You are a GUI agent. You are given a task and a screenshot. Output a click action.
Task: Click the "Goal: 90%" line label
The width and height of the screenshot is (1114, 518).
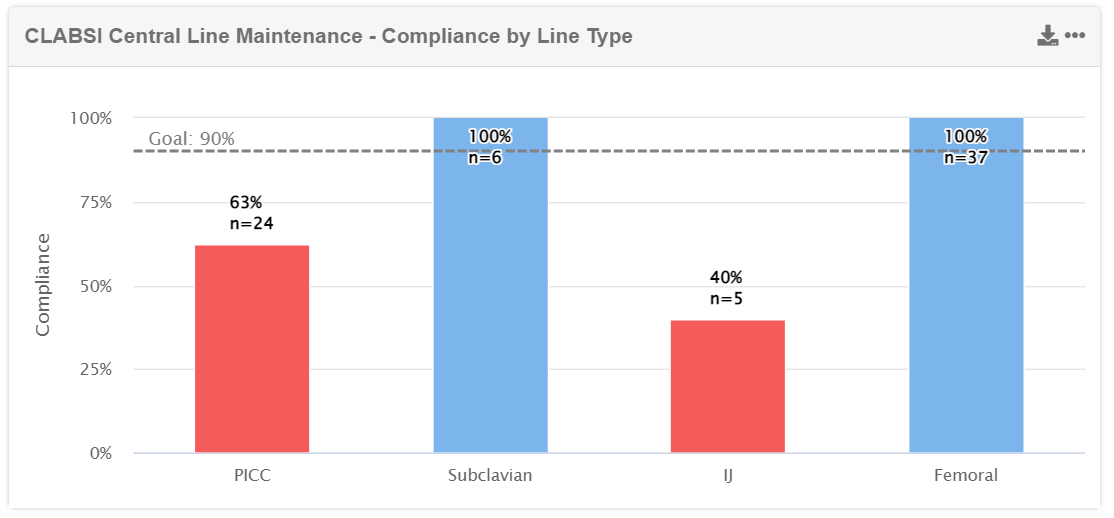192,139
